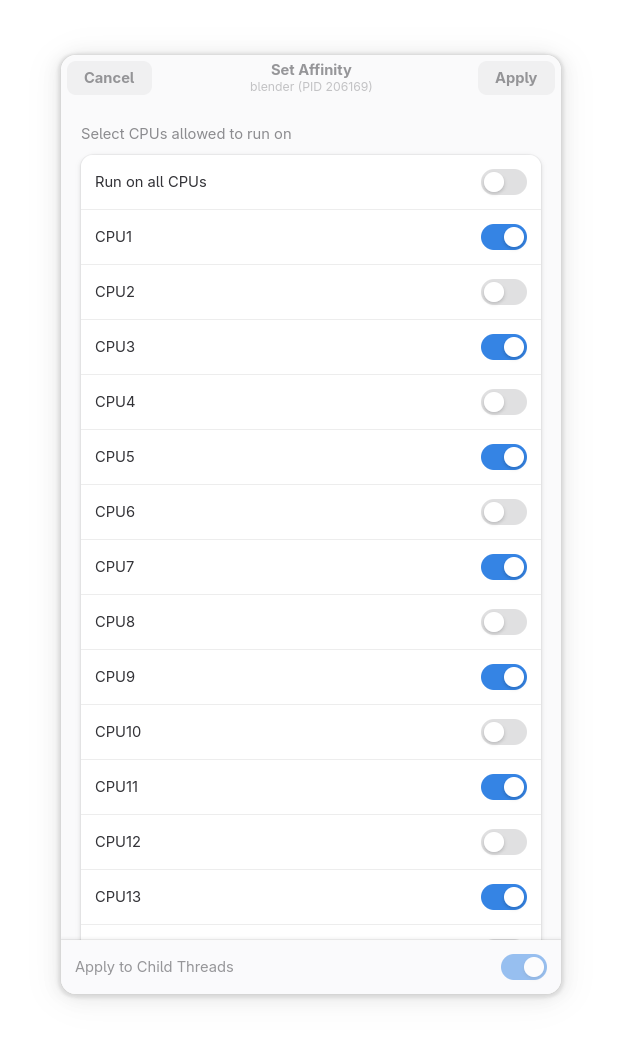Viewport: 622px width, 1061px height.
Task: Turn off the CPU9 switch
Action: pyautogui.click(x=503, y=677)
